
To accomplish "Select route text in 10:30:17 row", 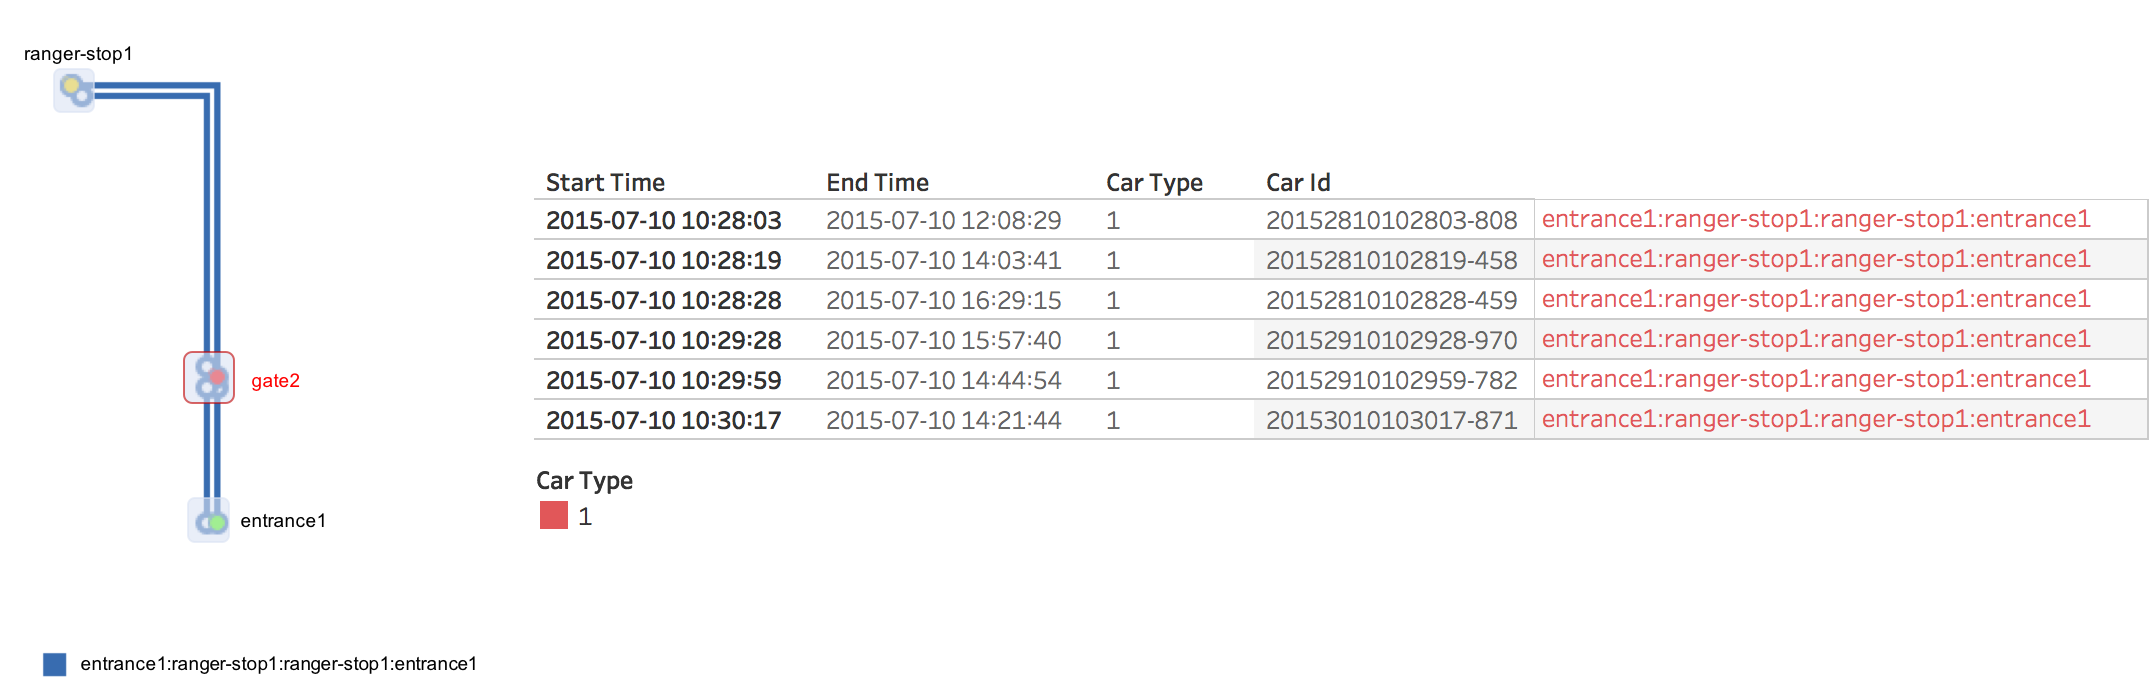I will point(1816,419).
